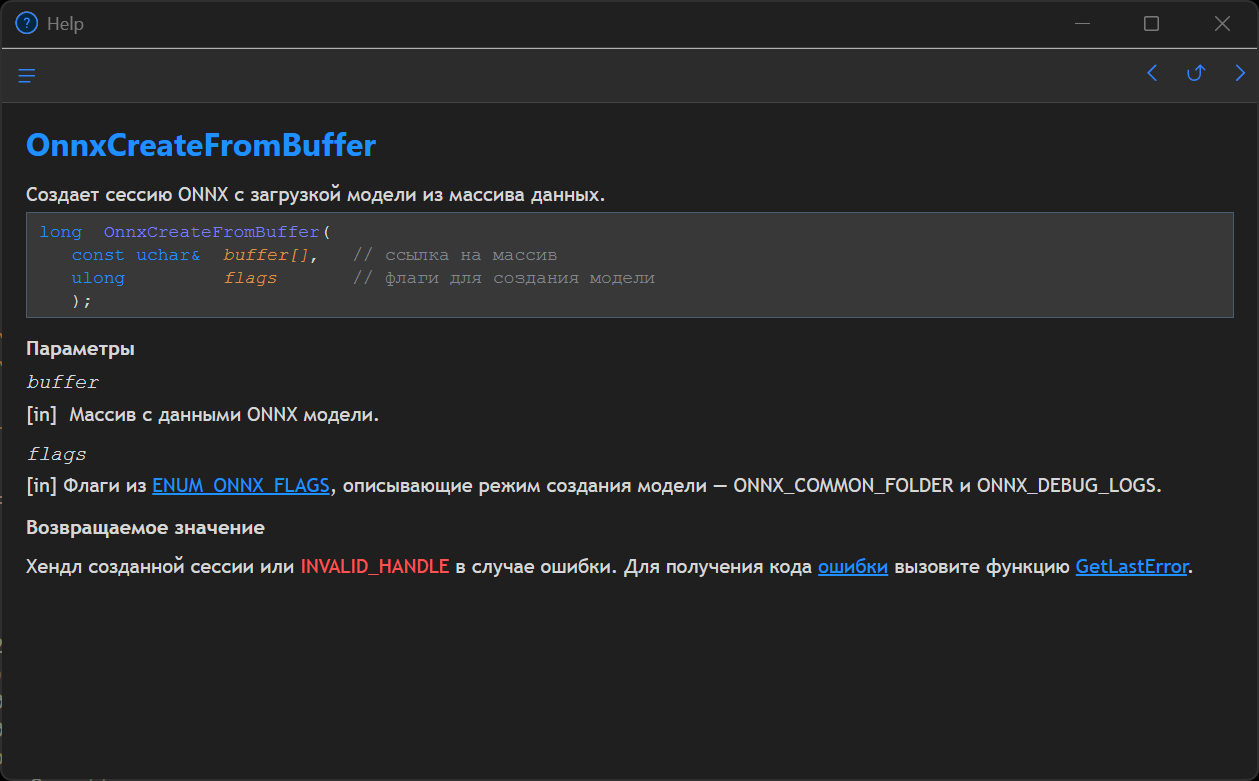The image size is (1259, 781).
Task: Click the italic flags parameter name under Параметры
Action: (x=57, y=454)
